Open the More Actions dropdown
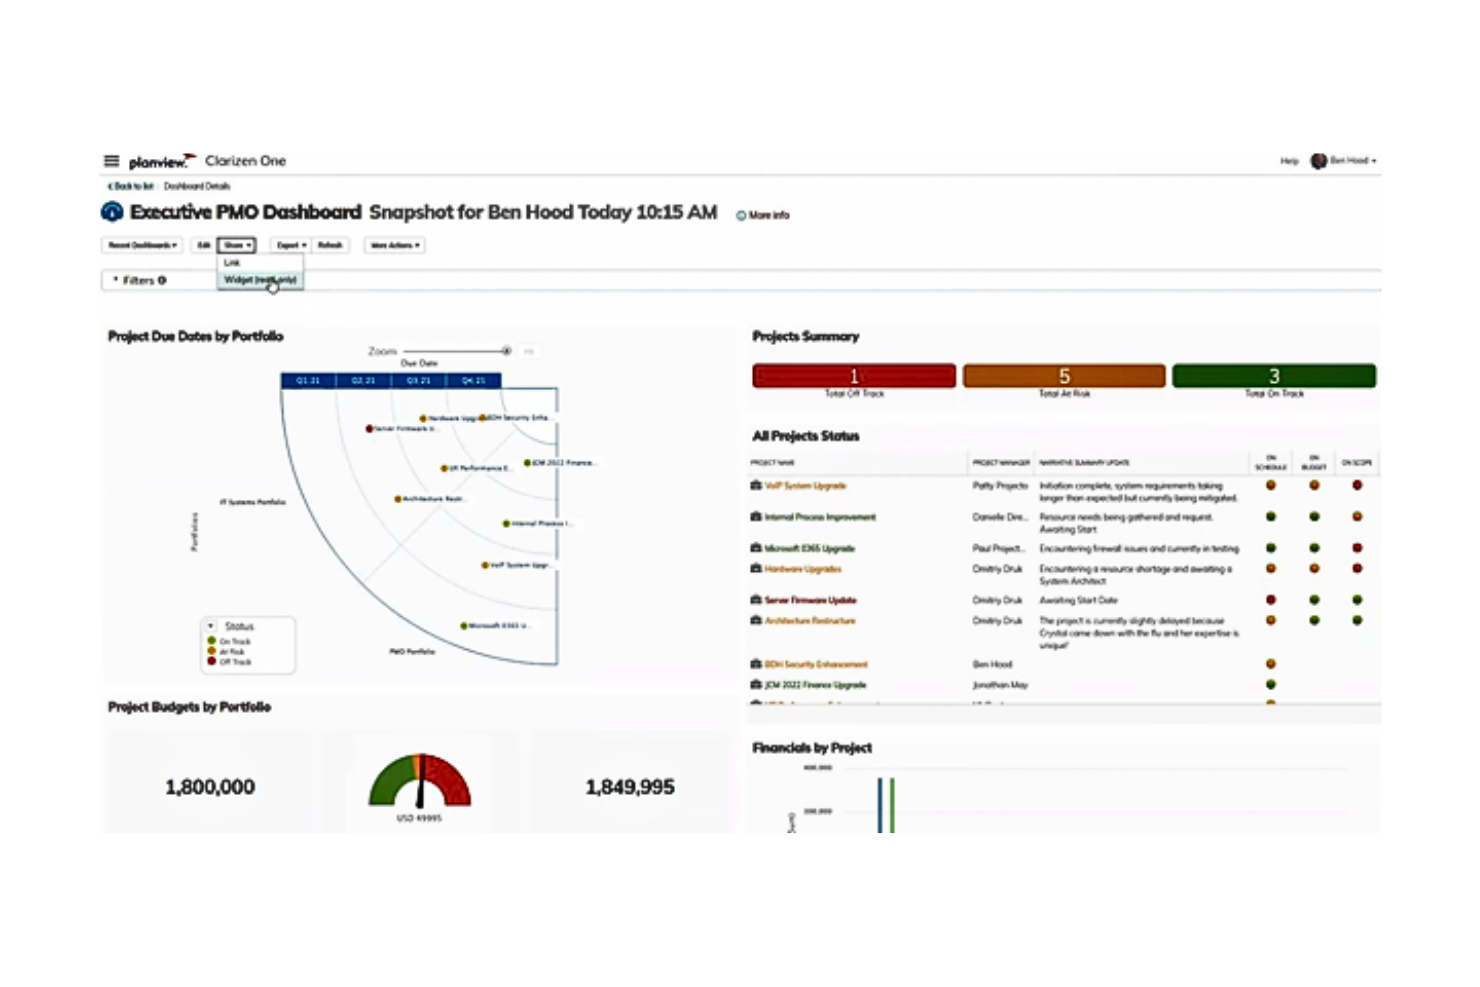The width and height of the screenshot is (1480, 987). click(x=395, y=245)
